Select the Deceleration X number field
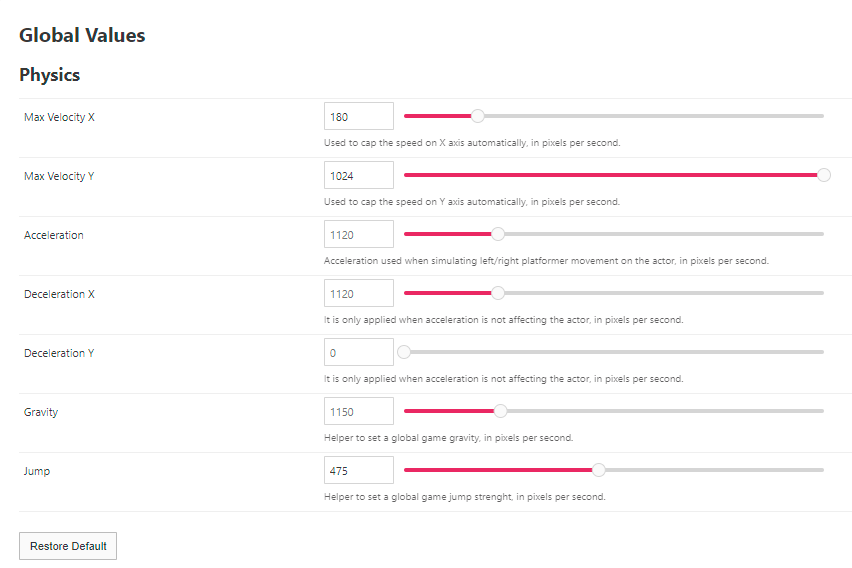 359,293
